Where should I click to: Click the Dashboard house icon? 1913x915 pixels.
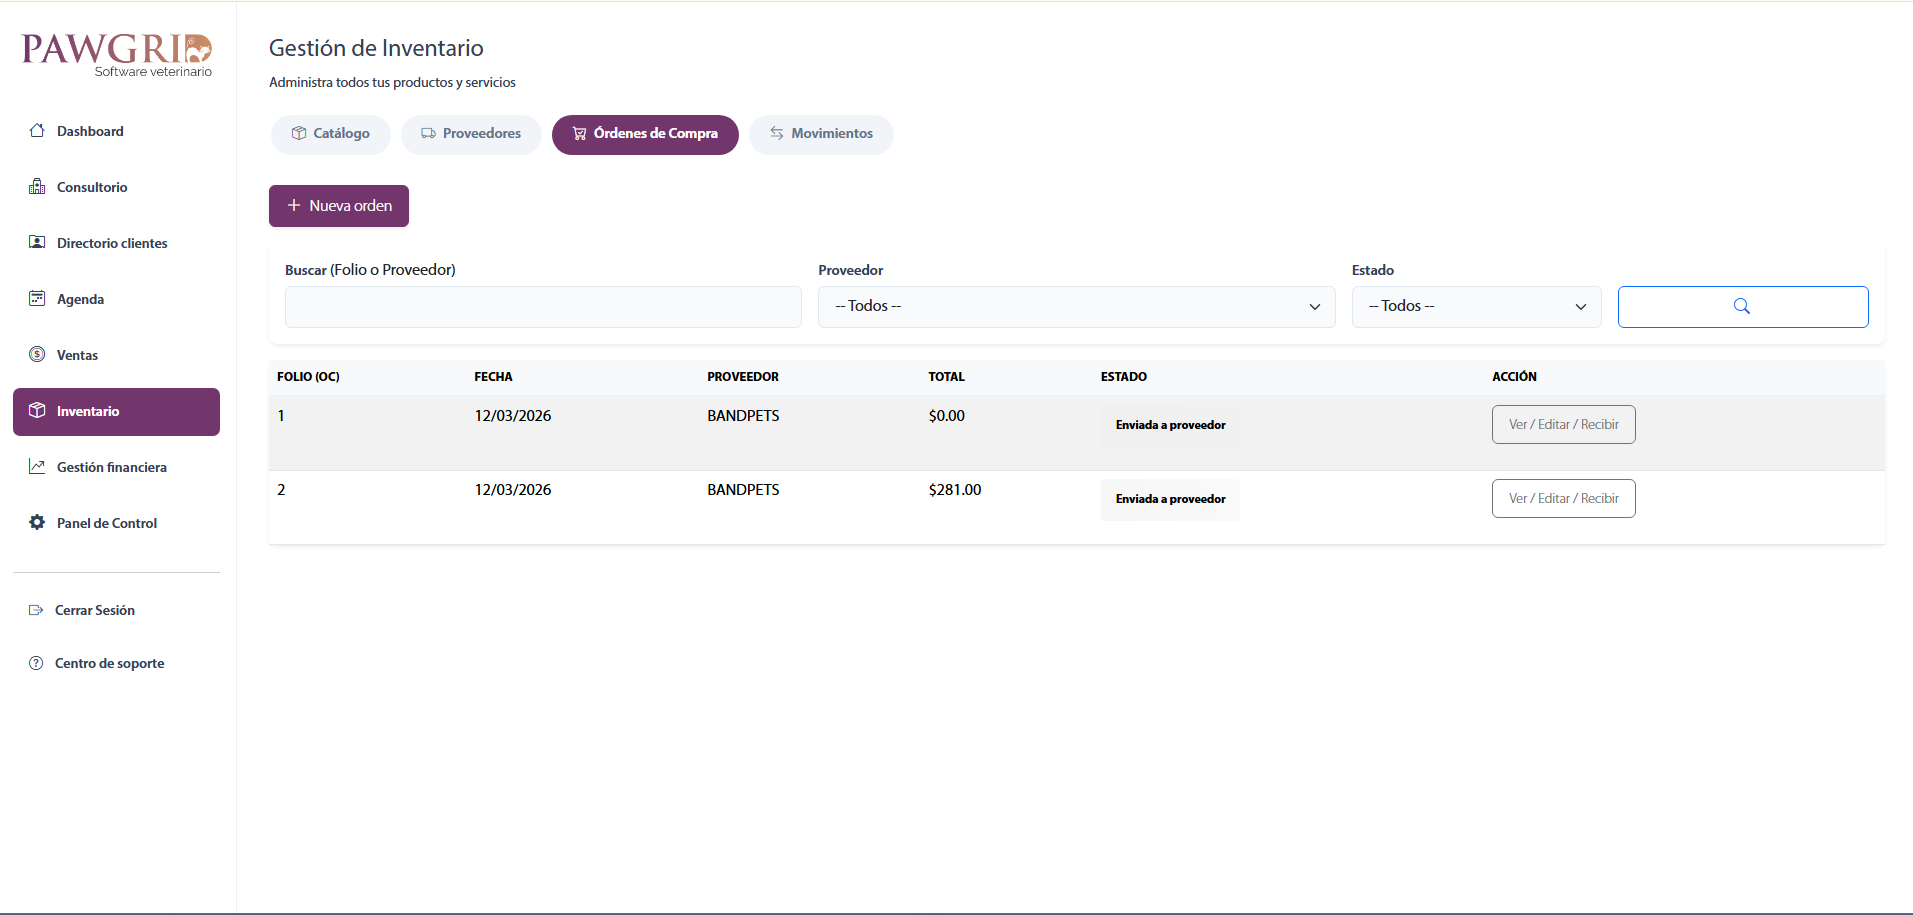click(x=37, y=131)
